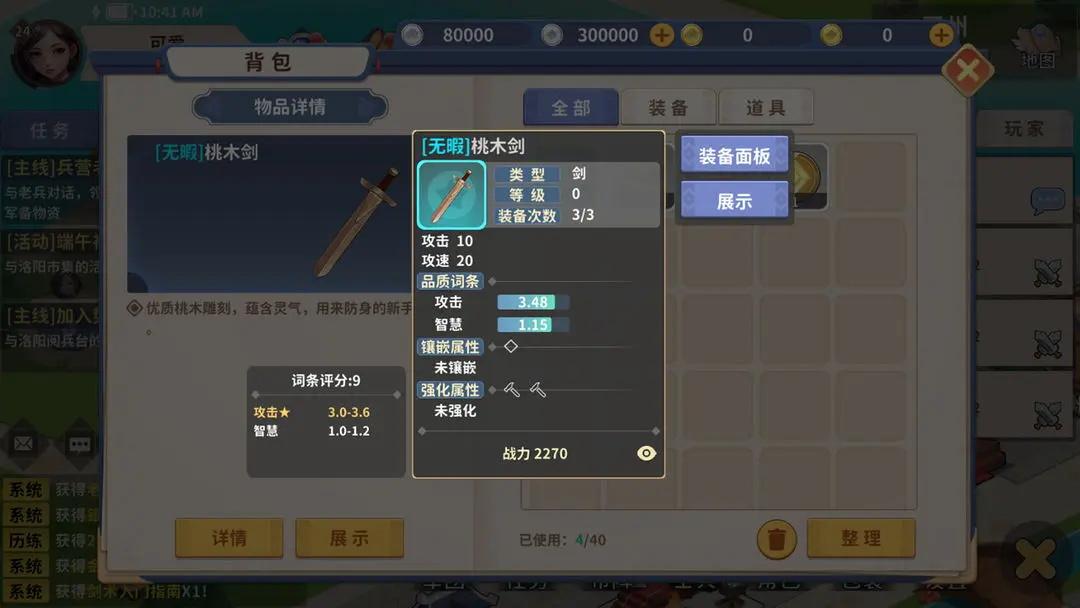The width and height of the screenshot is (1080, 608).
Task: Click the 攻击 3.48 quality bar
Action: coord(532,302)
